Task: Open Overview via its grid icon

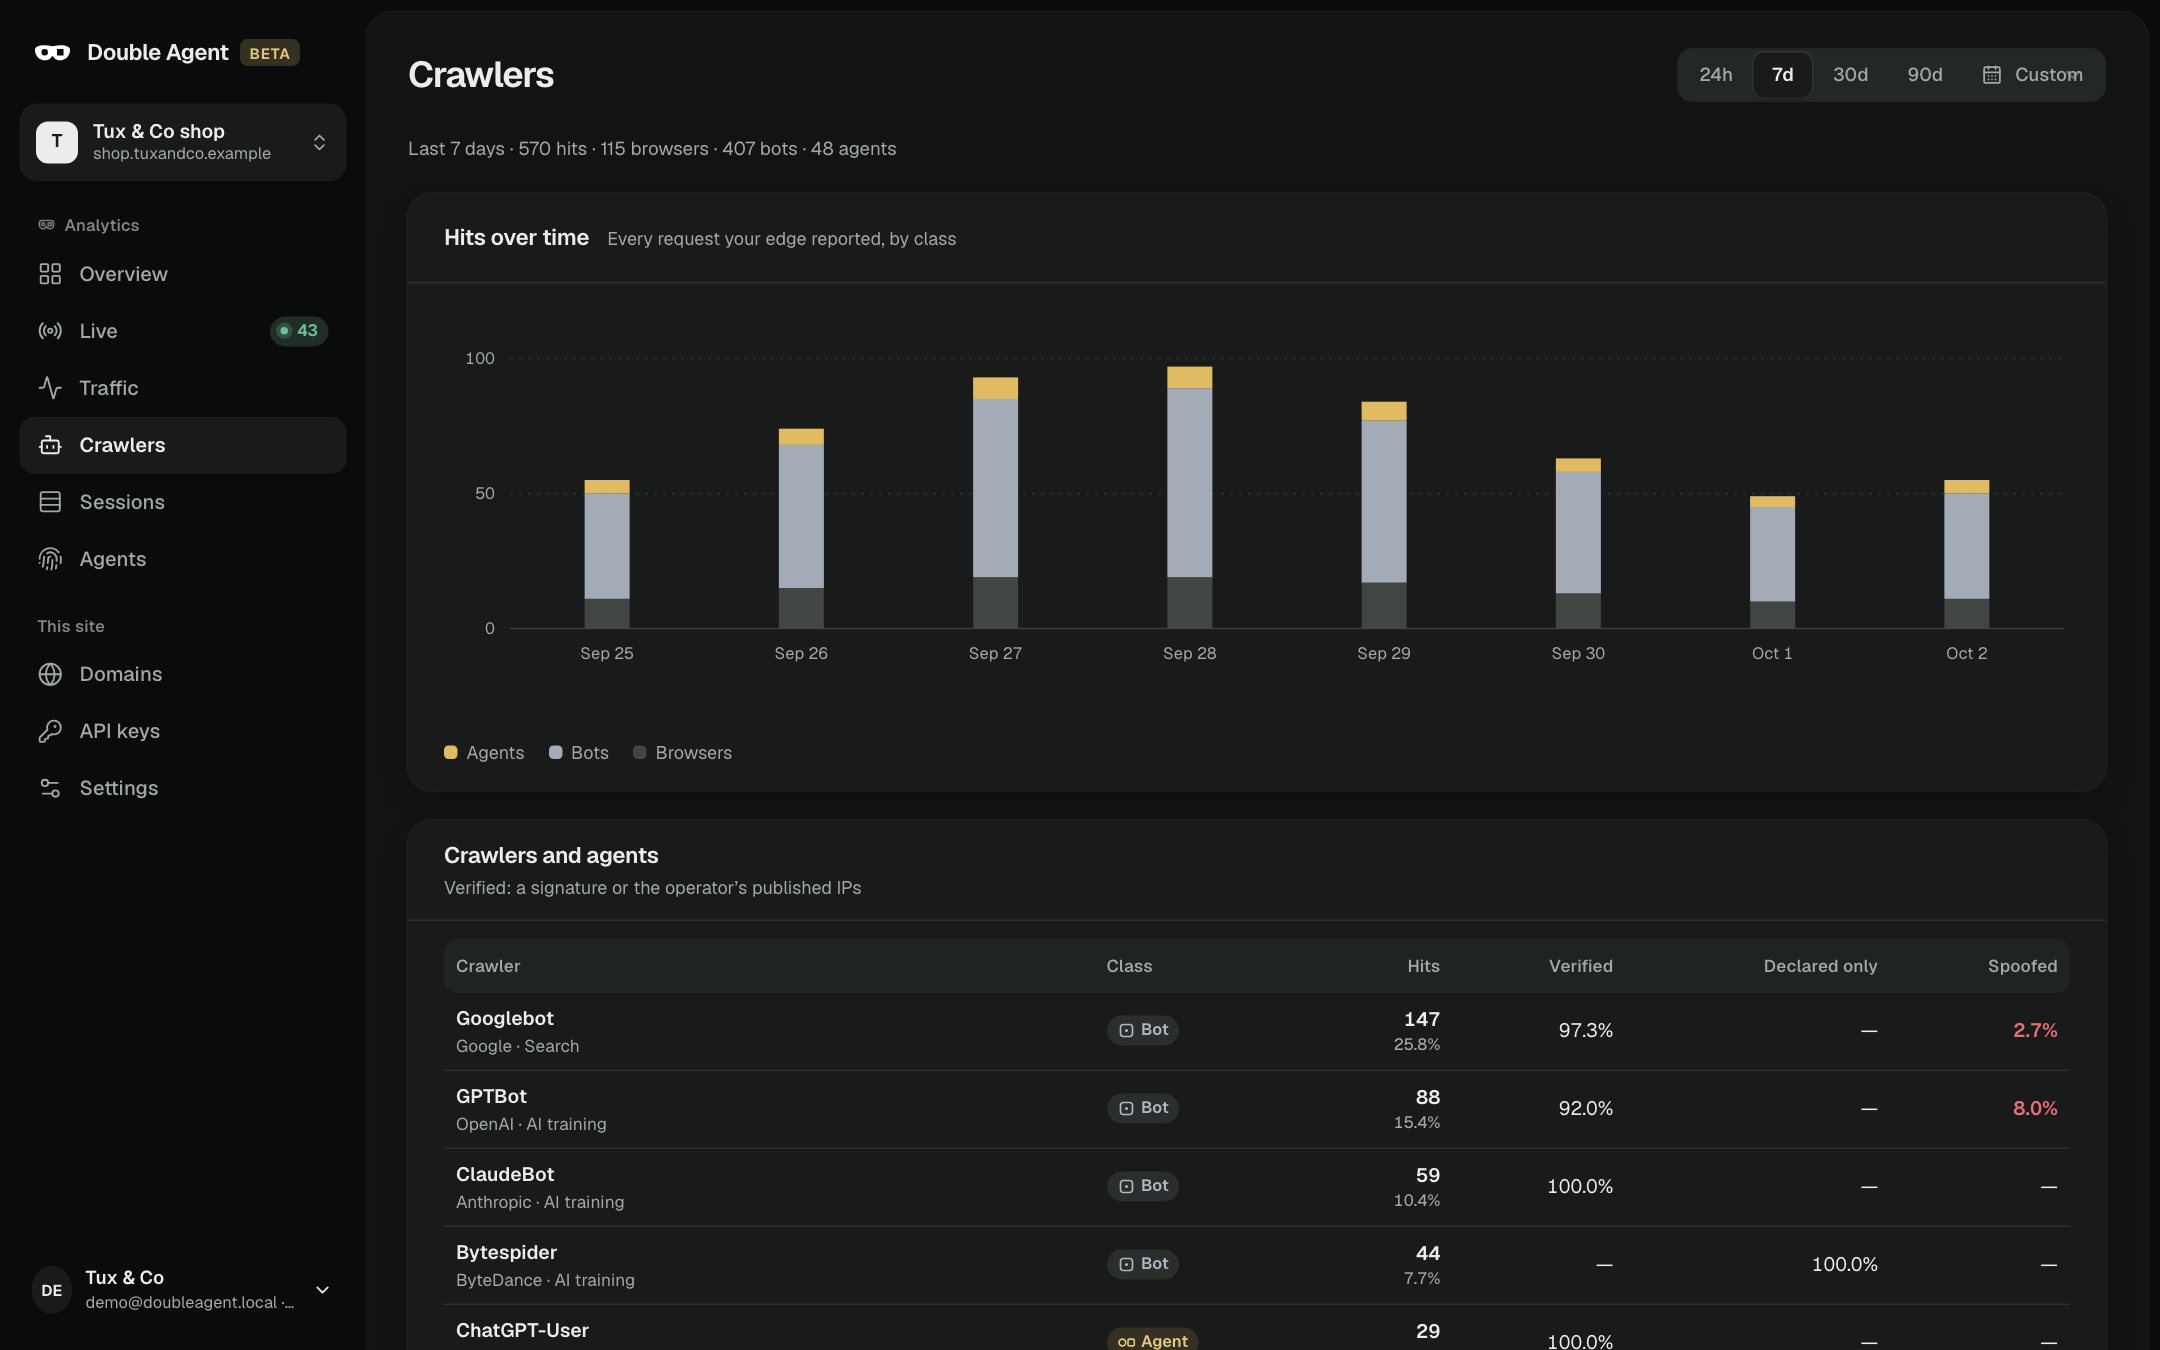Action: click(50, 274)
